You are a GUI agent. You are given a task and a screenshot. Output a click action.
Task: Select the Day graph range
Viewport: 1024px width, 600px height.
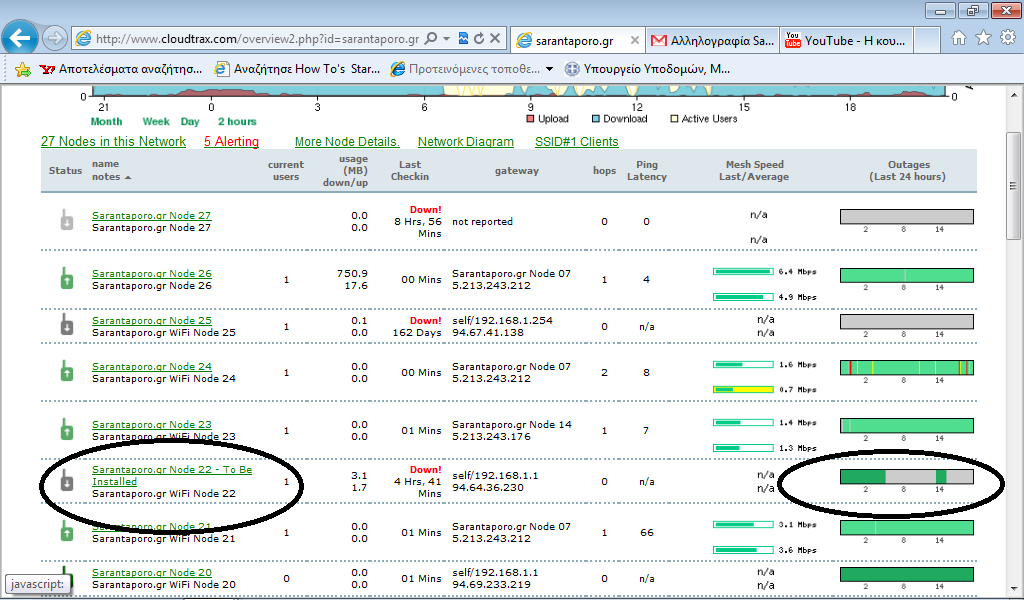pos(190,121)
